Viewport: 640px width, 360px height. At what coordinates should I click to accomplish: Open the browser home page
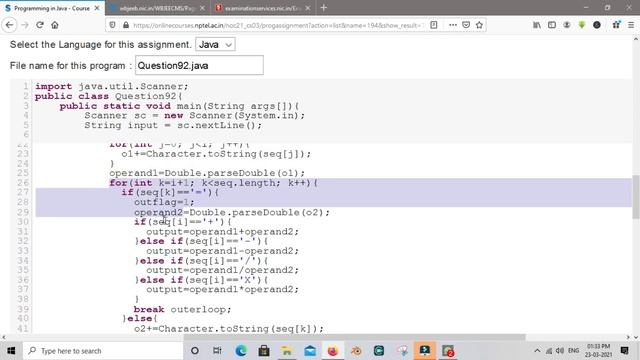(x=55, y=25)
